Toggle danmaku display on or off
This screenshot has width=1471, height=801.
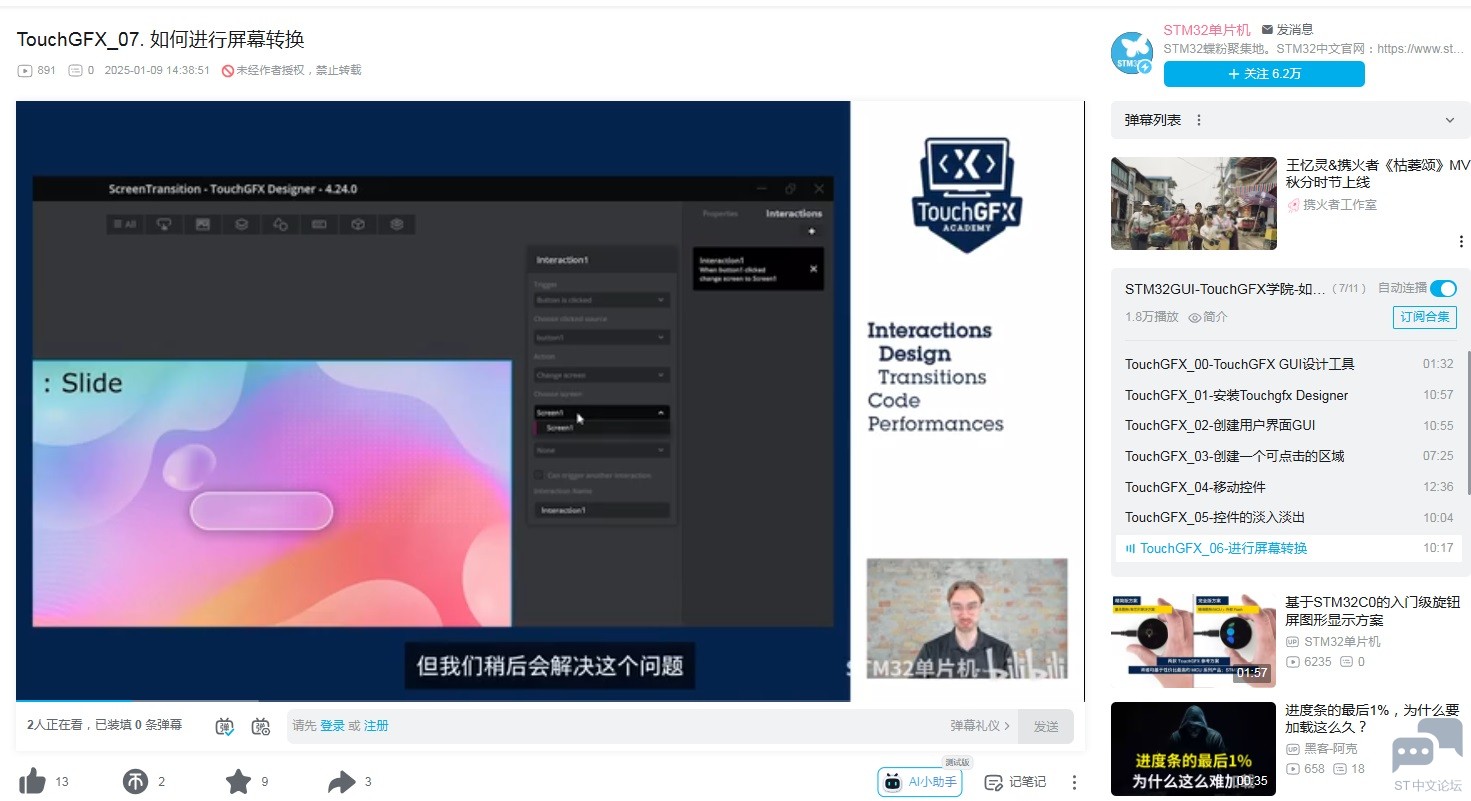225,726
